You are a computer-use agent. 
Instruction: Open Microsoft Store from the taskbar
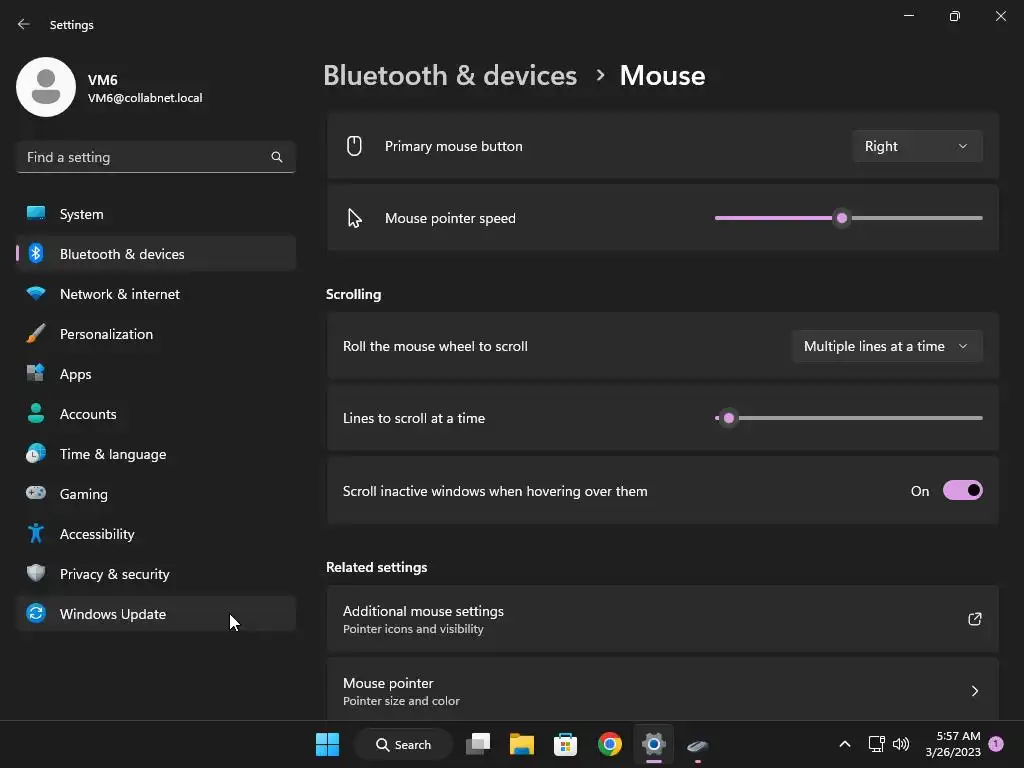(x=566, y=744)
